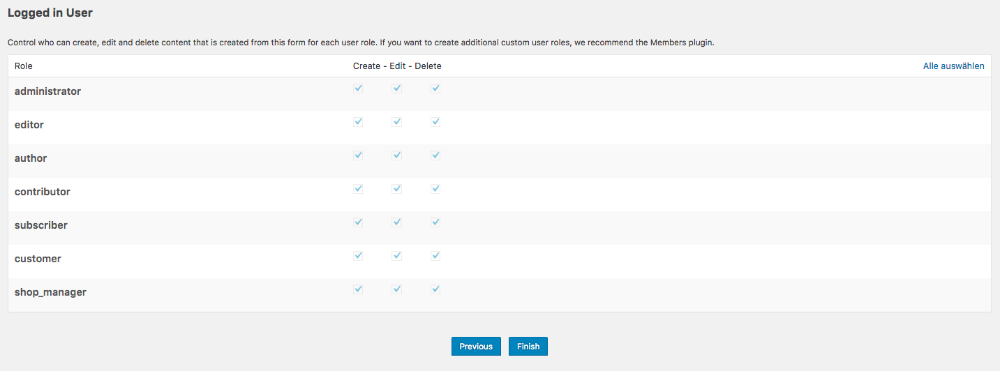Disable Edit permission for author
This screenshot has width=1000, height=371.
tap(397, 155)
